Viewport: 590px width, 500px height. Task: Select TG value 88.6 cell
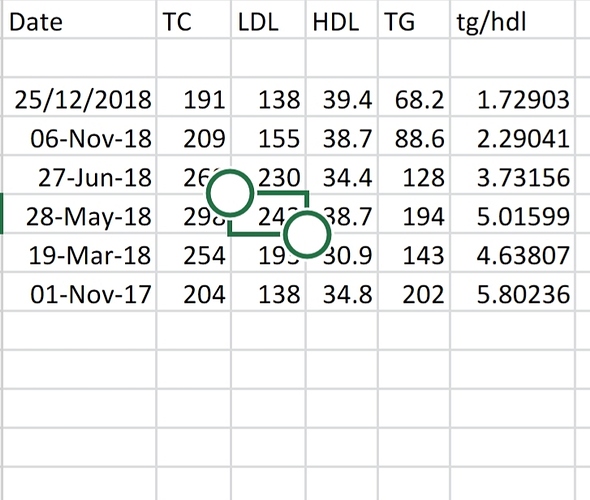414,136
